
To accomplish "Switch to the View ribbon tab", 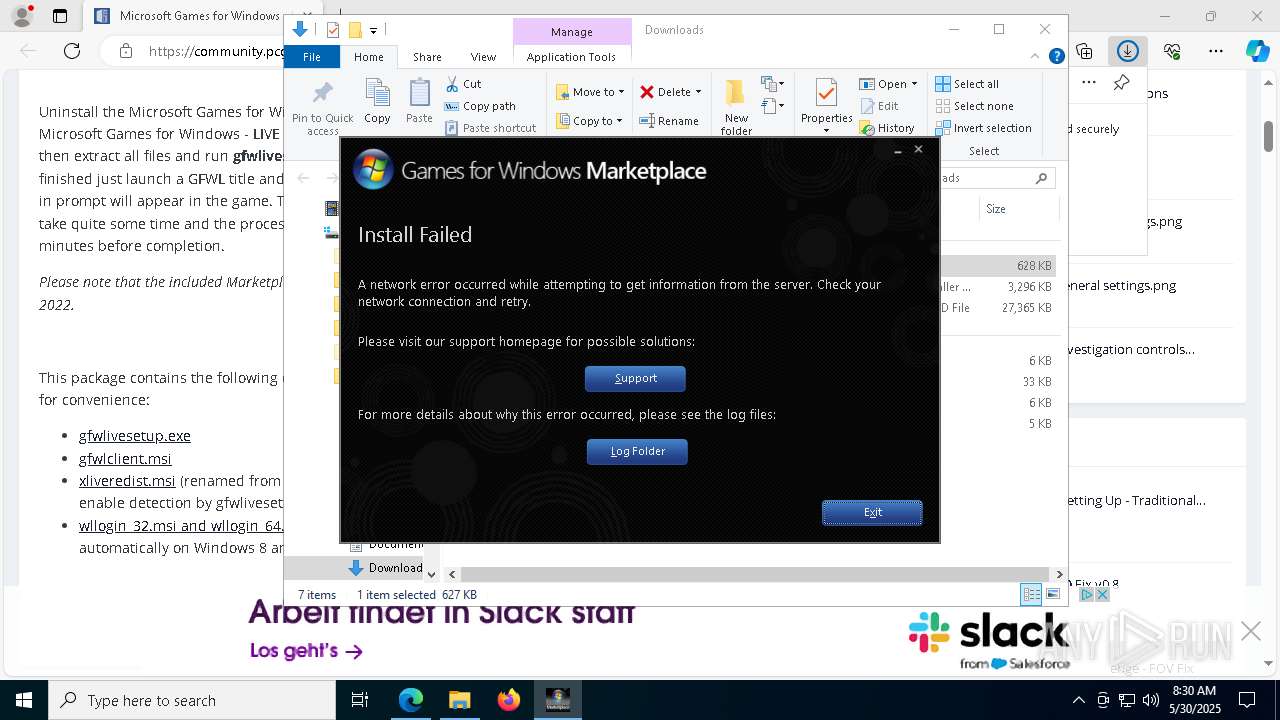I will pos(483,57).
